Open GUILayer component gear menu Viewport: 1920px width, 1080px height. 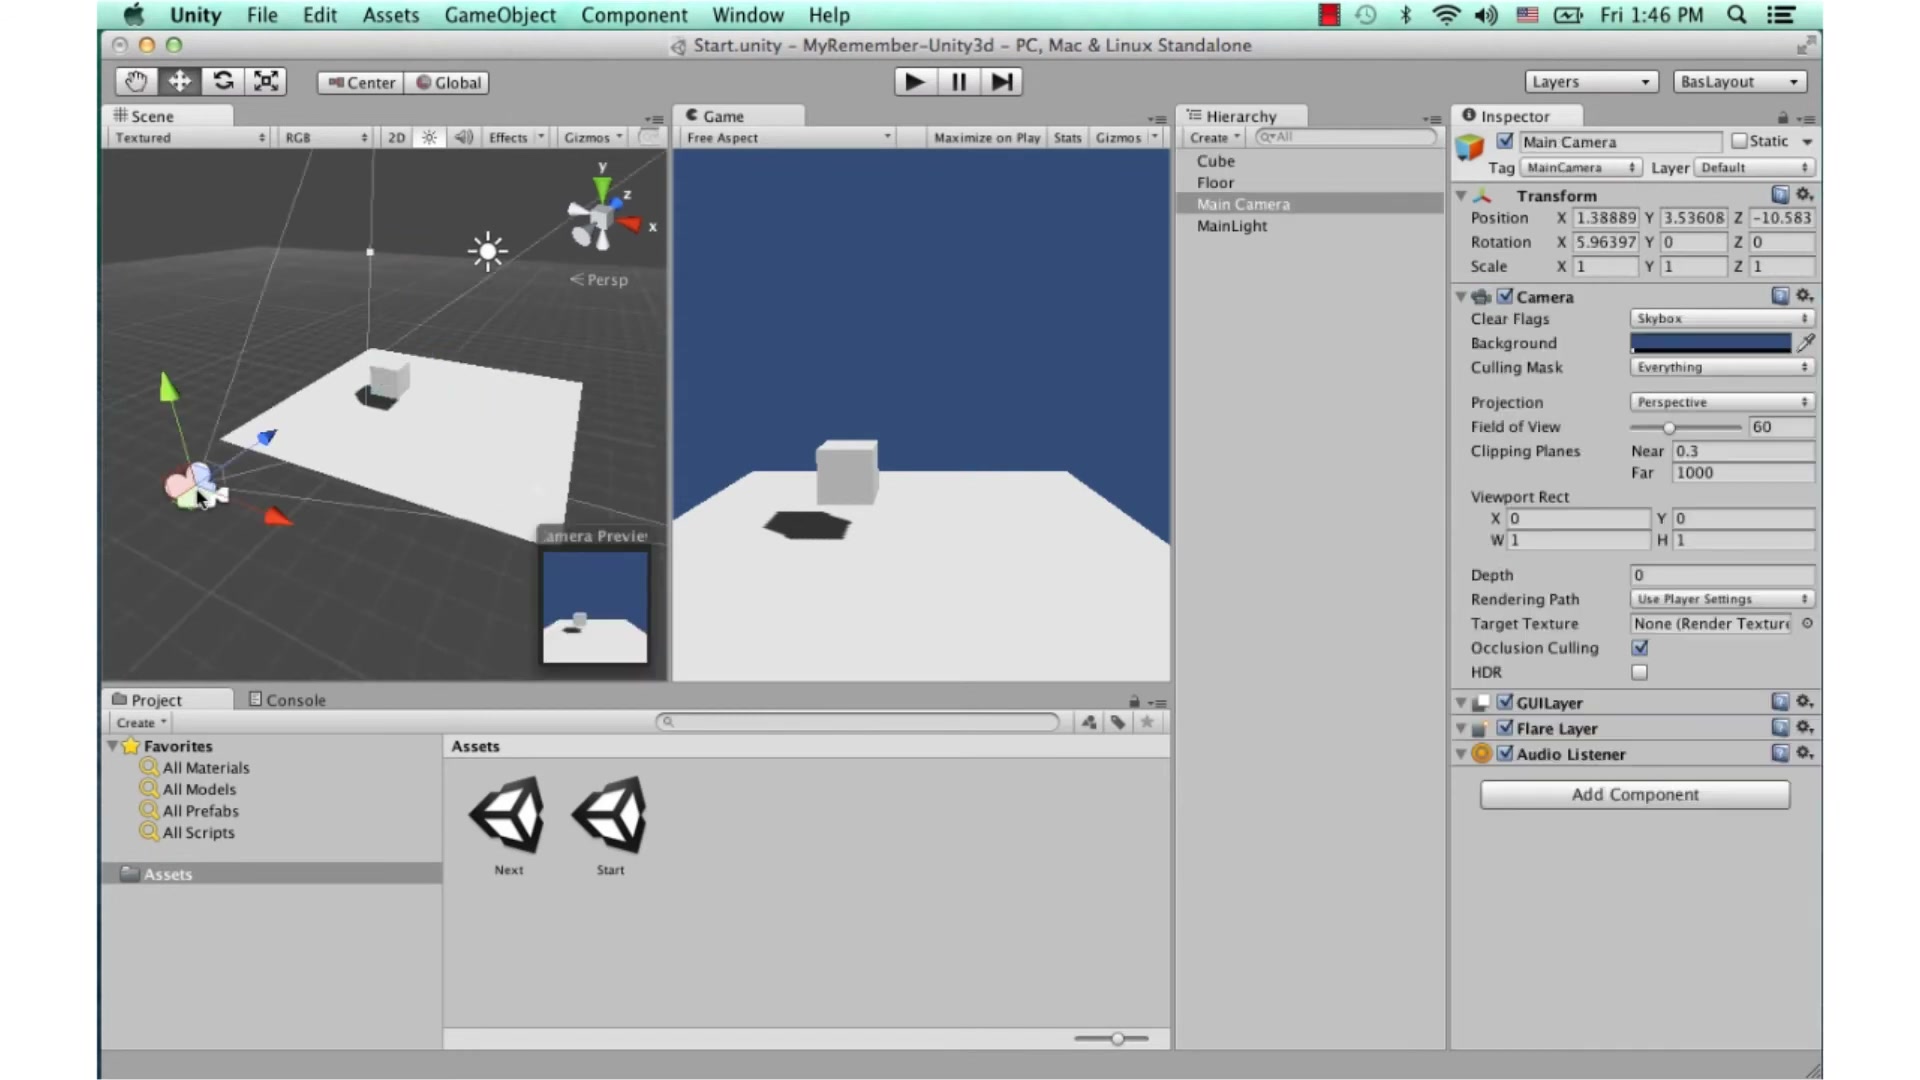[x=1804, y=702]
